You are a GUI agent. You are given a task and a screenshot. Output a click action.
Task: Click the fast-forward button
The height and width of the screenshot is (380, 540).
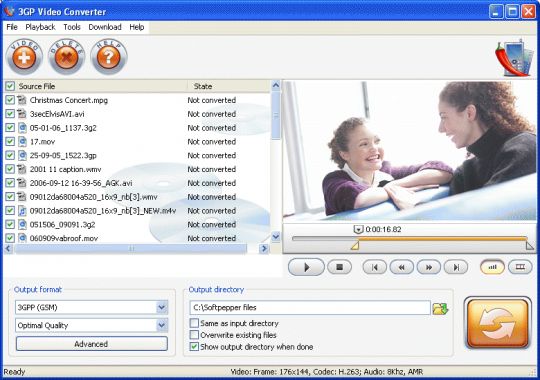(429, 267)
